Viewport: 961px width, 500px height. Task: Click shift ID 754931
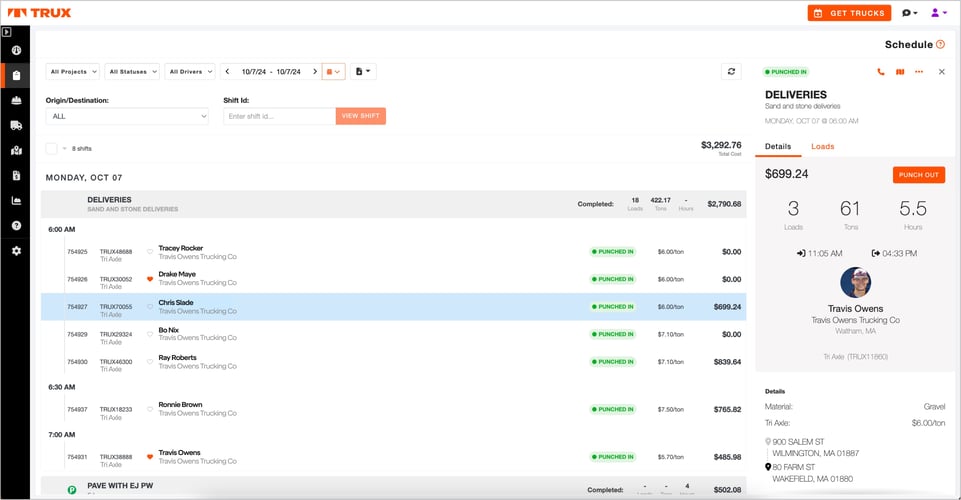[77, 456]
